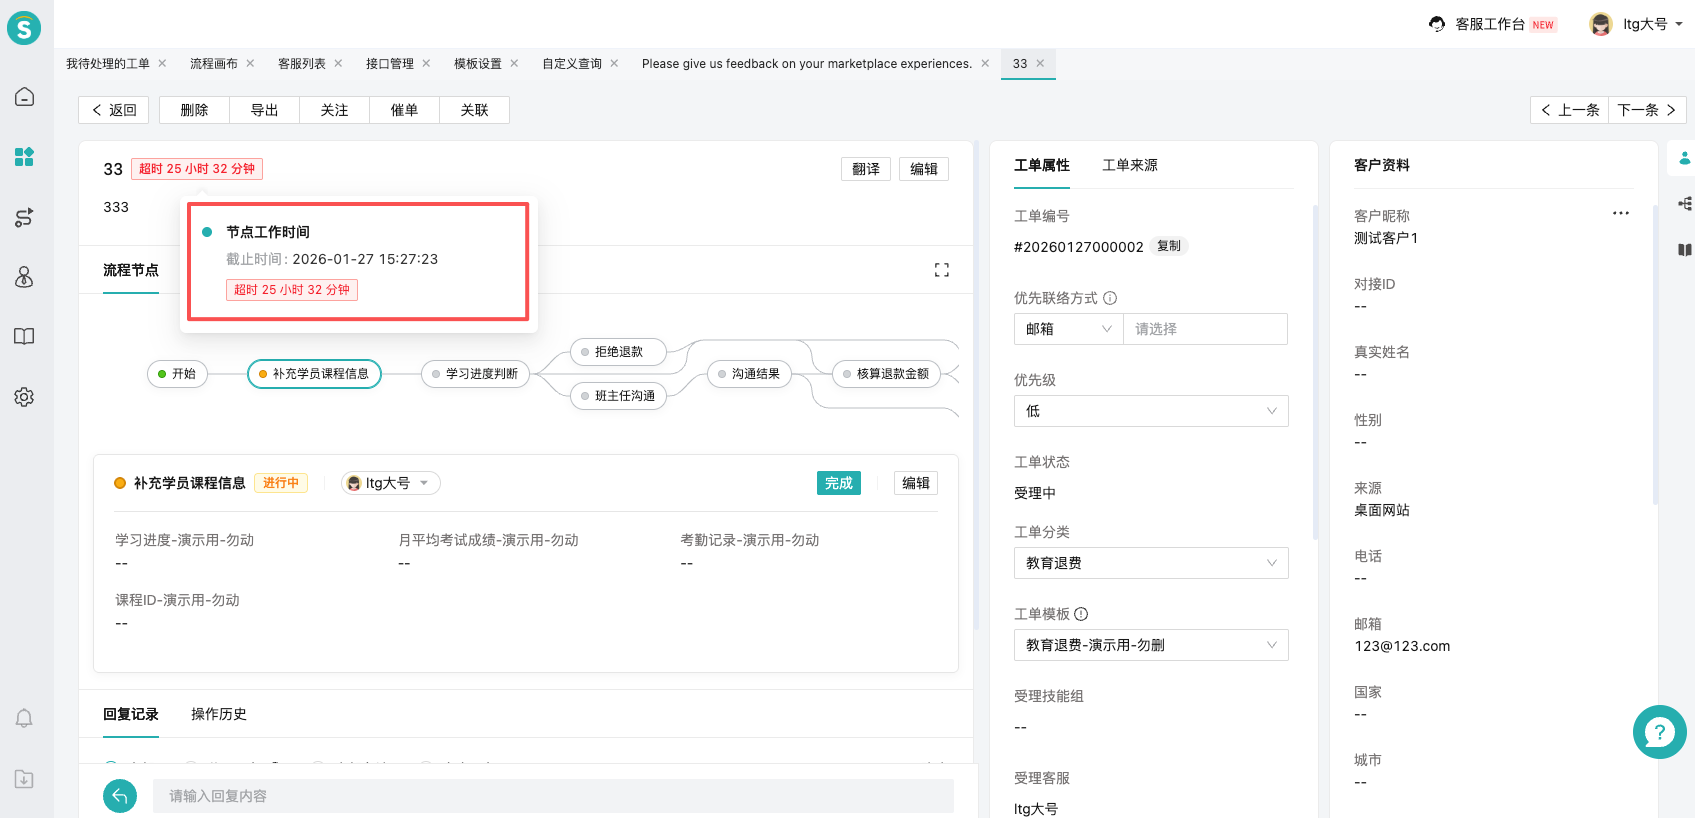
Task: Open the 工单分类 dropdown showing 教育退费
Action: pos(1150,563)
